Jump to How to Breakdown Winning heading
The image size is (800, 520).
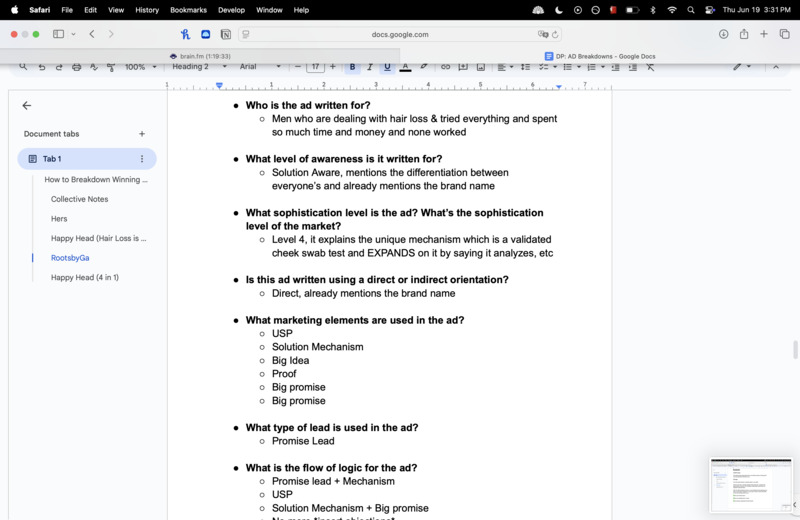pos(96,180)
